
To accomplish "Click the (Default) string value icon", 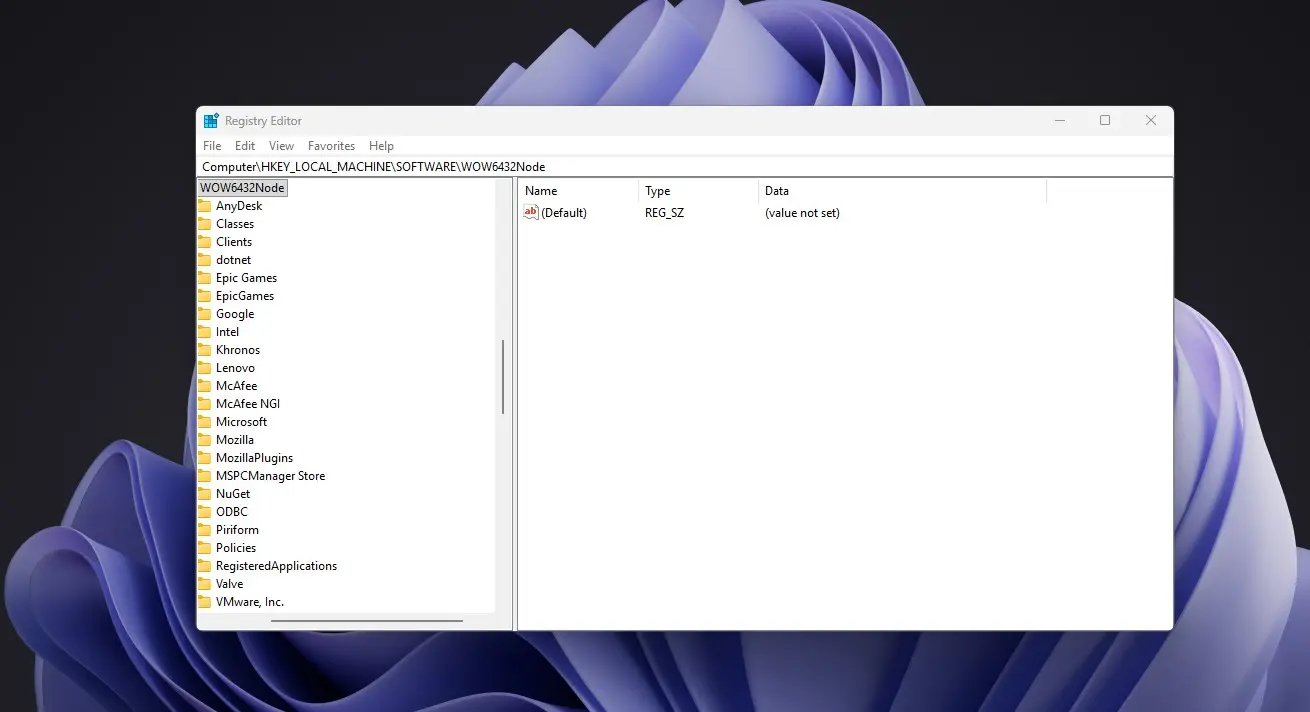I will pyautogui.click(x=531, y=212).
